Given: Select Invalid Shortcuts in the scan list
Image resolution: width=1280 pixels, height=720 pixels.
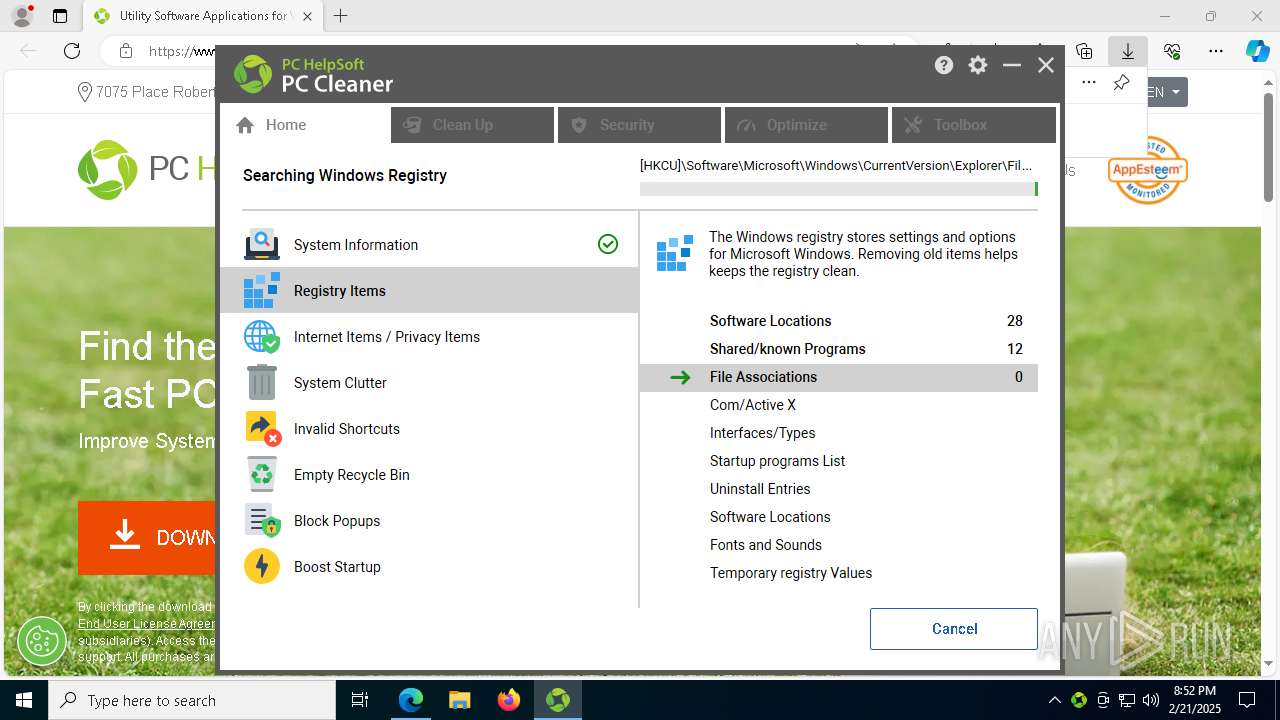Looking at the screenshot, I should (x=429, y=428).
